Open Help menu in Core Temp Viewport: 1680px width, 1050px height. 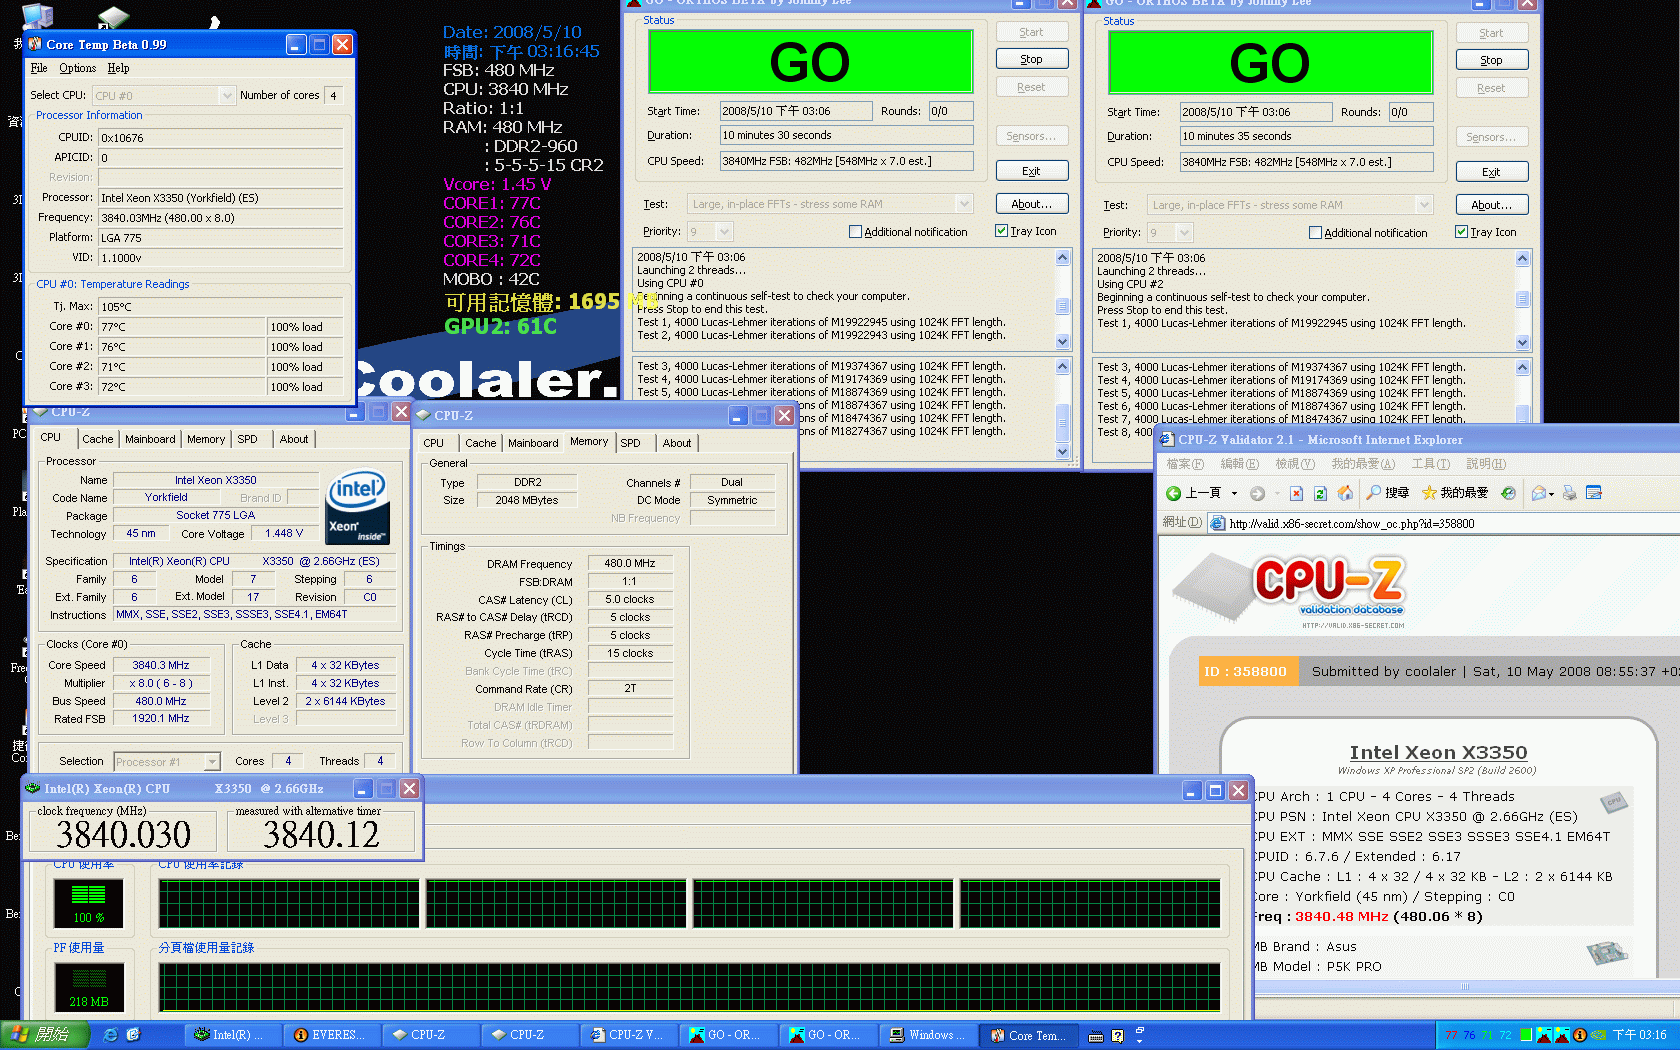(x=118, y=68)
